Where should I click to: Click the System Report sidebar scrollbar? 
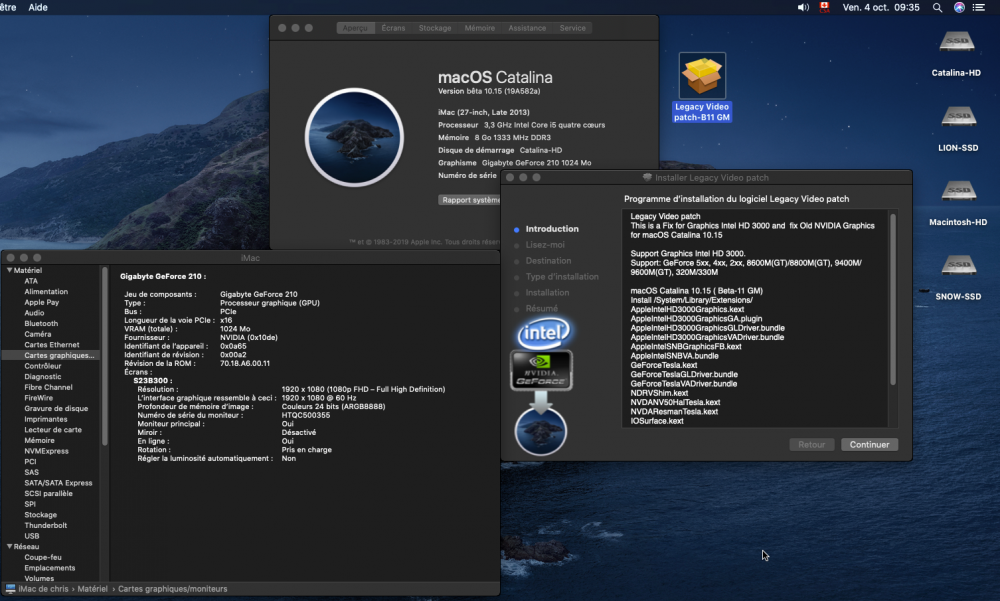pos(104,357)
